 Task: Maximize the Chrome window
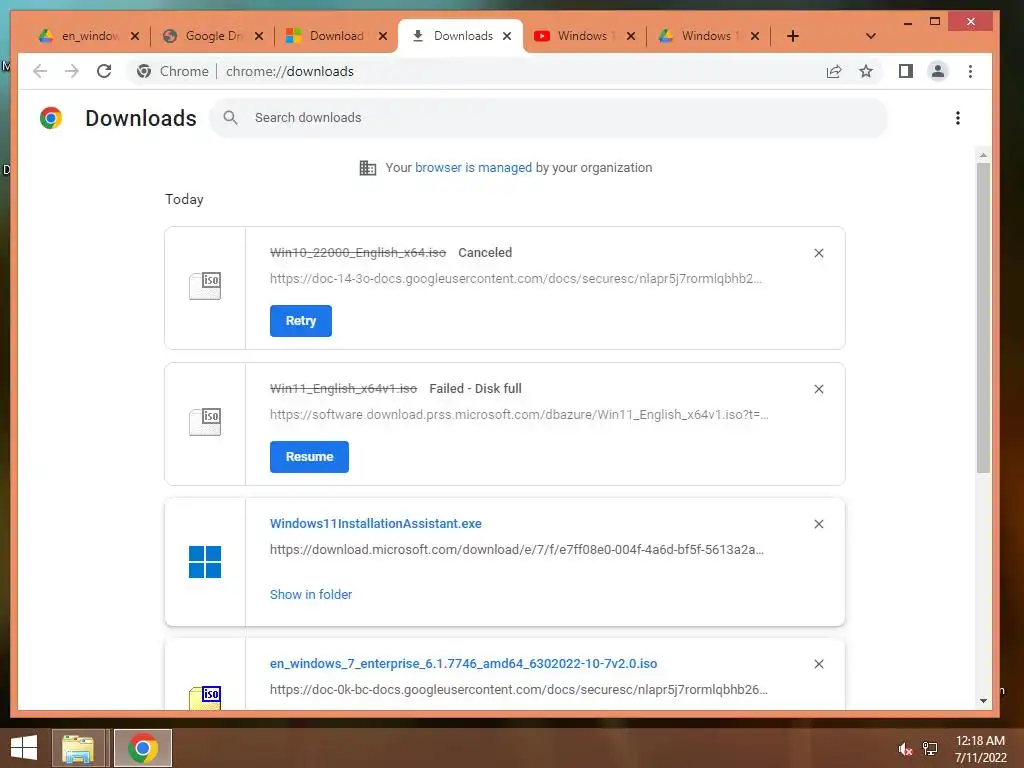tap(935, 22)
